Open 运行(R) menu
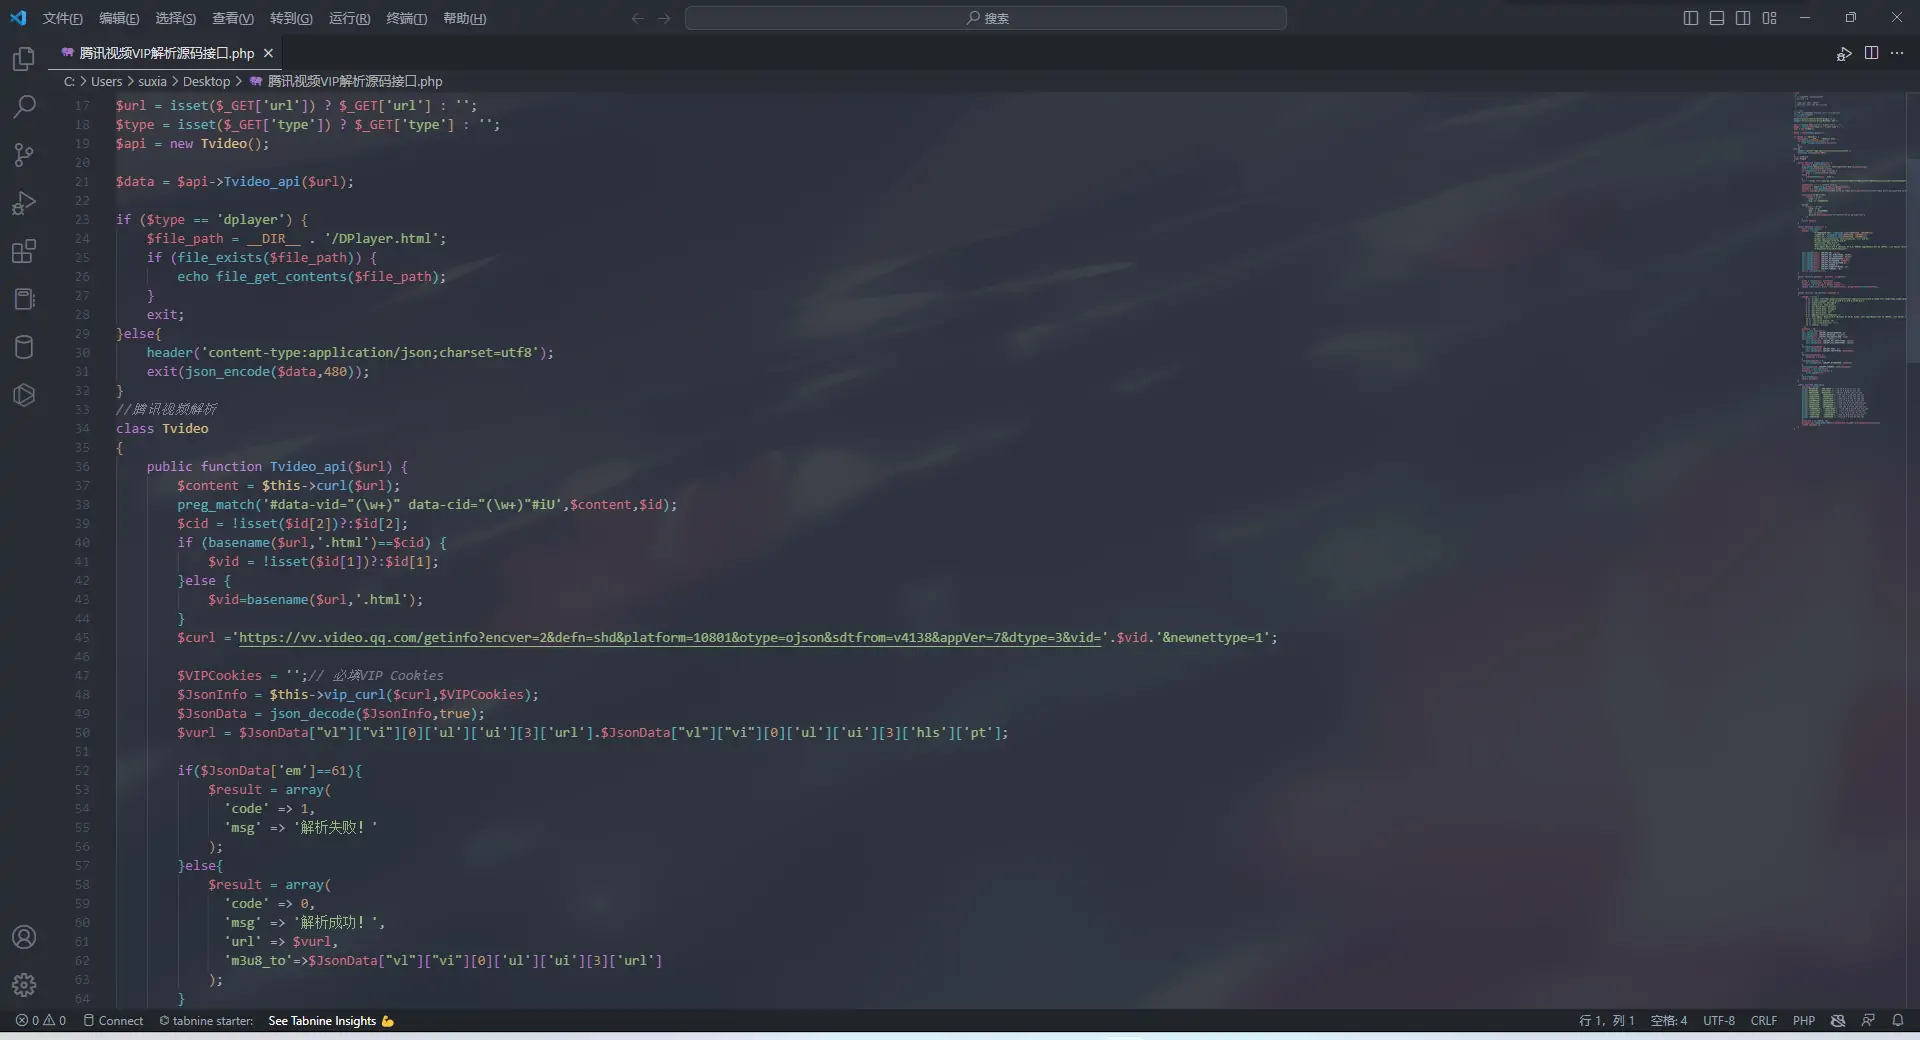This screenshot has width=1920, height=1040. [x=349, y=18]
